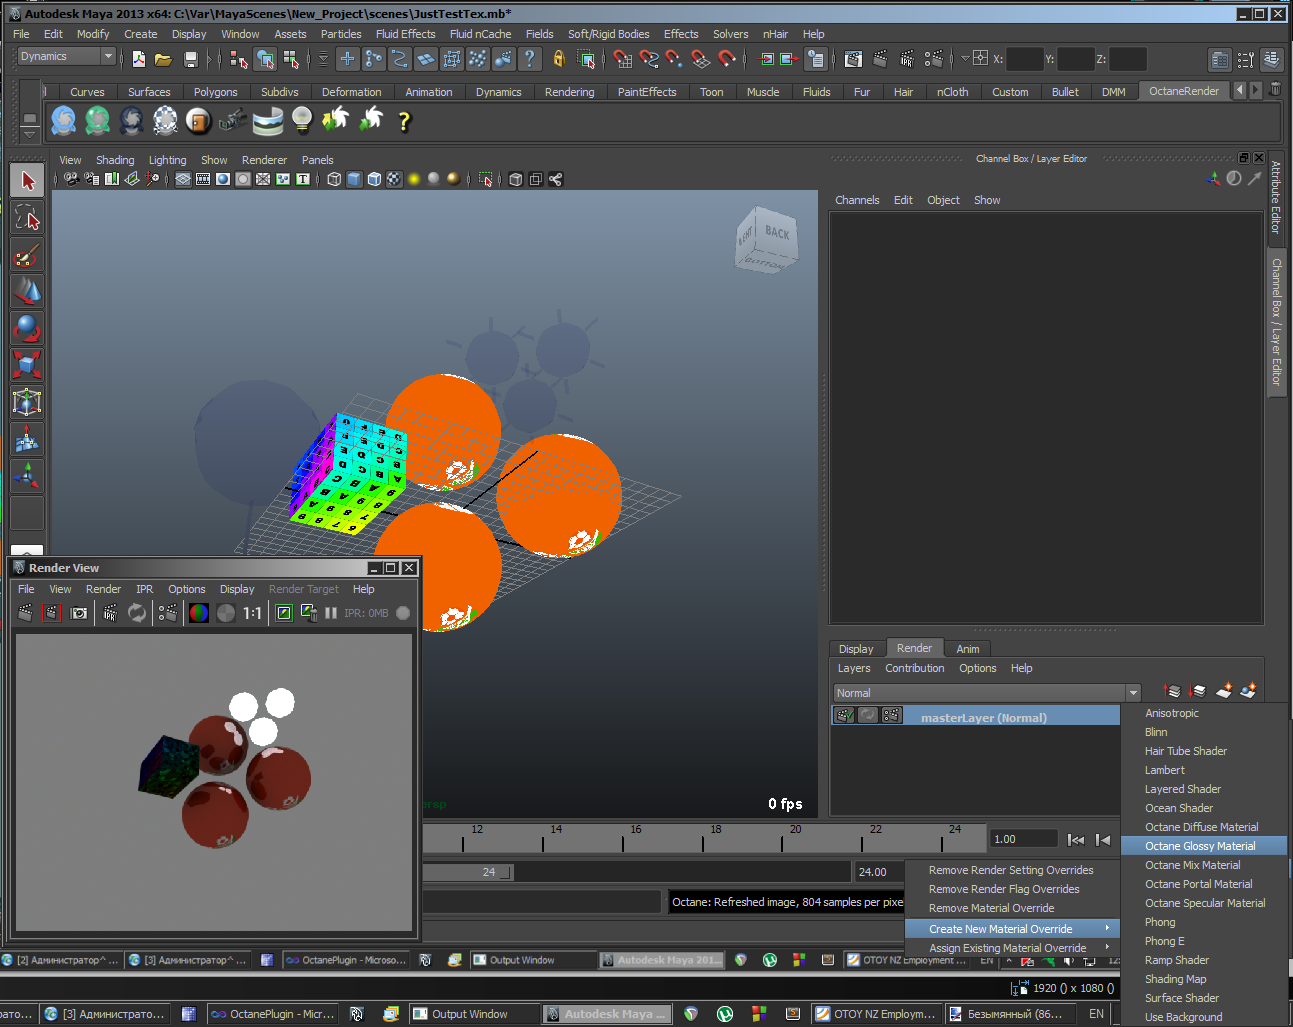Toggle masterLayer renderable clapboard icon

tap(845, 715)
